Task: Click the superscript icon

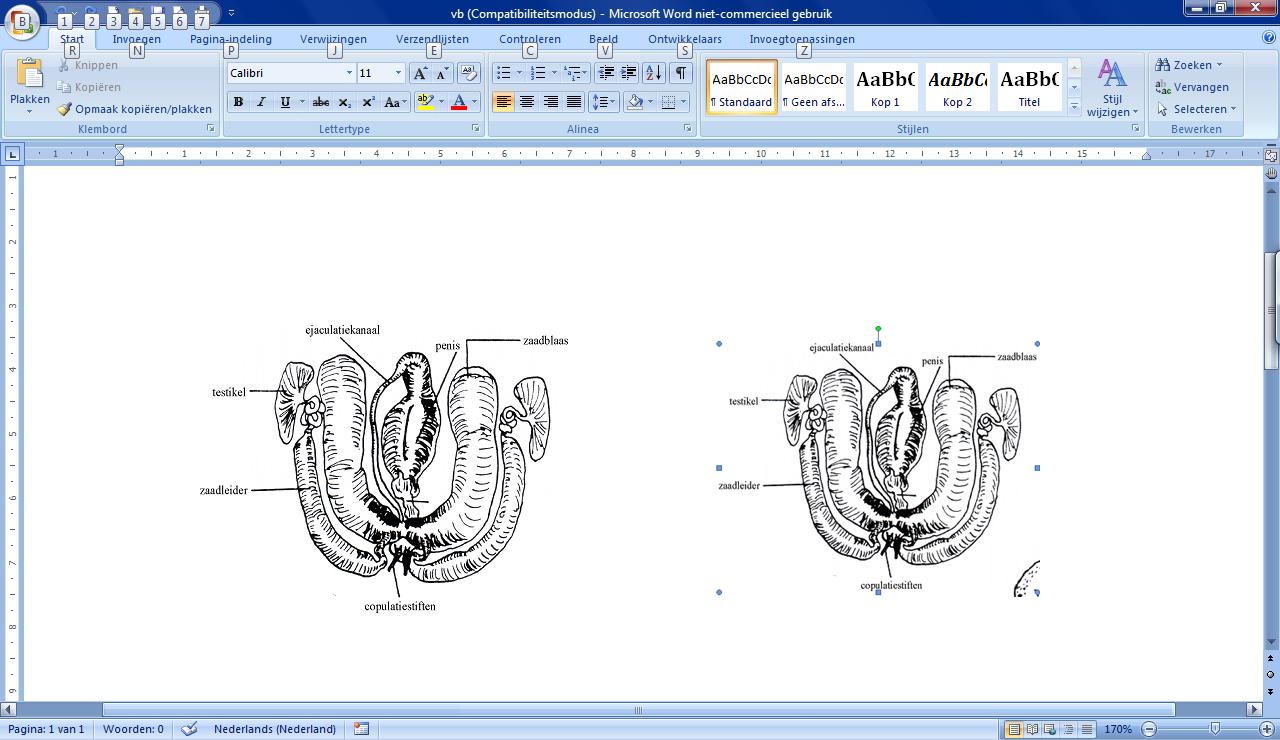Action: coord(368,102)
